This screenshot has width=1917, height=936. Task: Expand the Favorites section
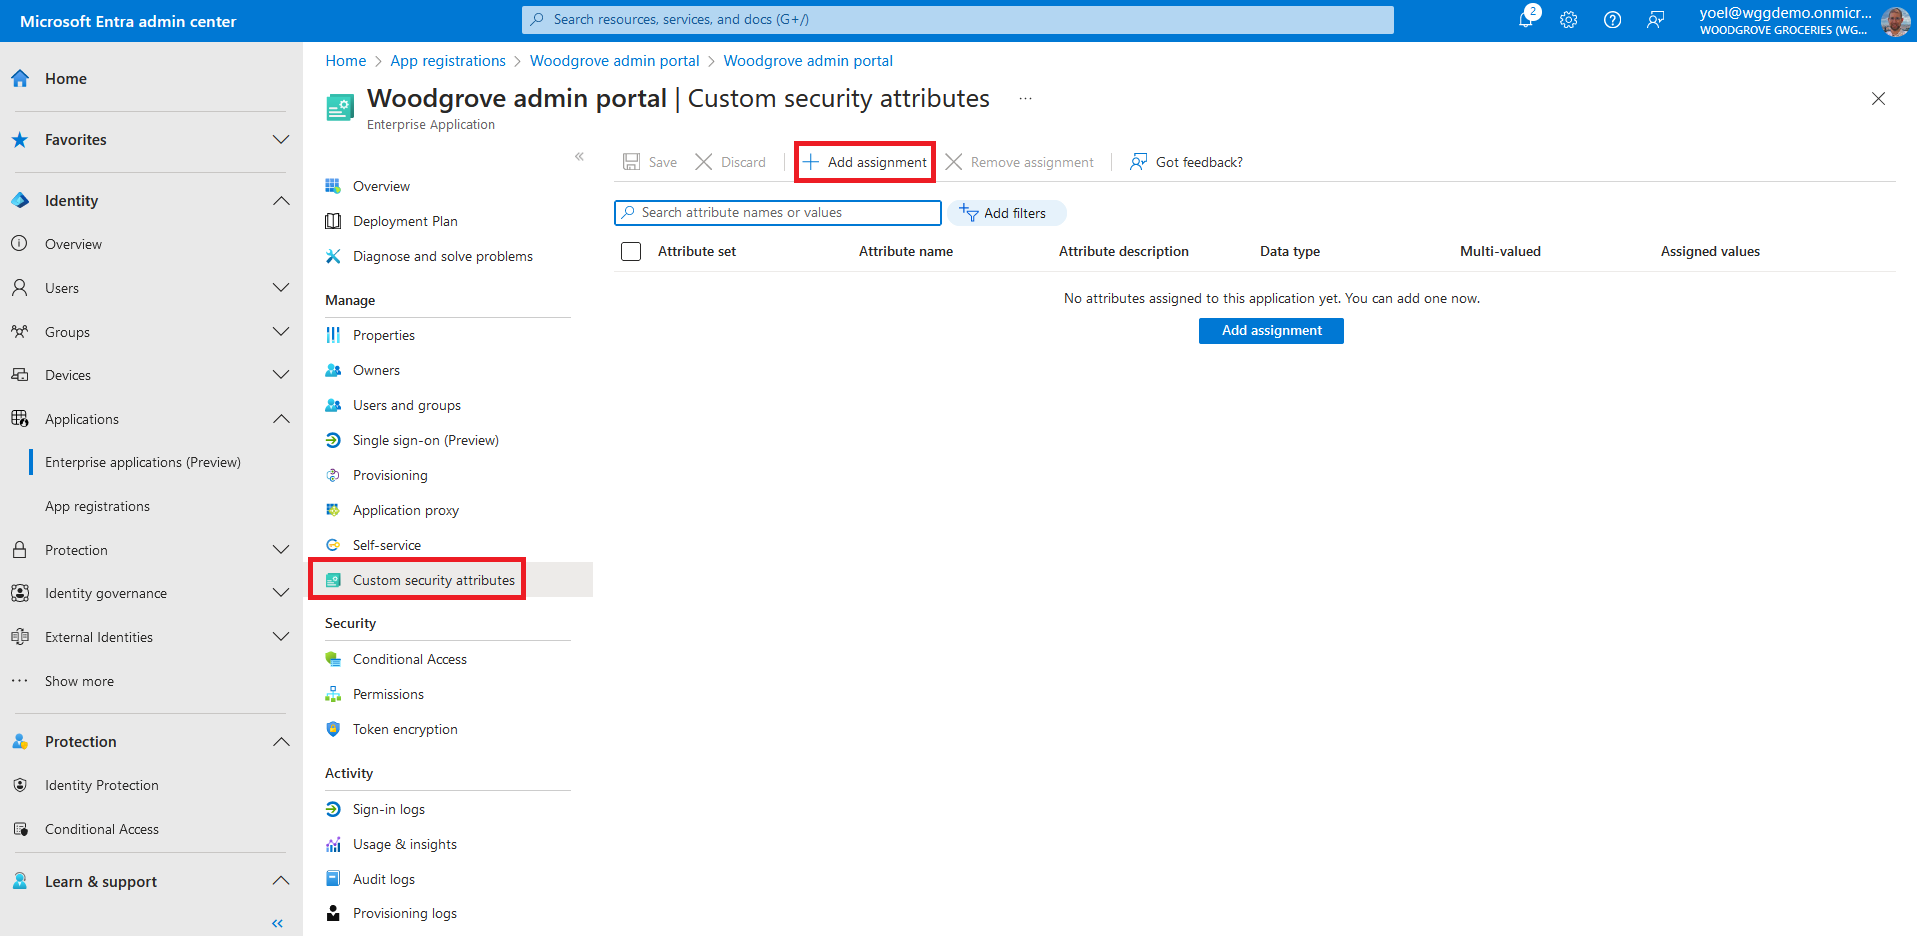click(281, 140)
